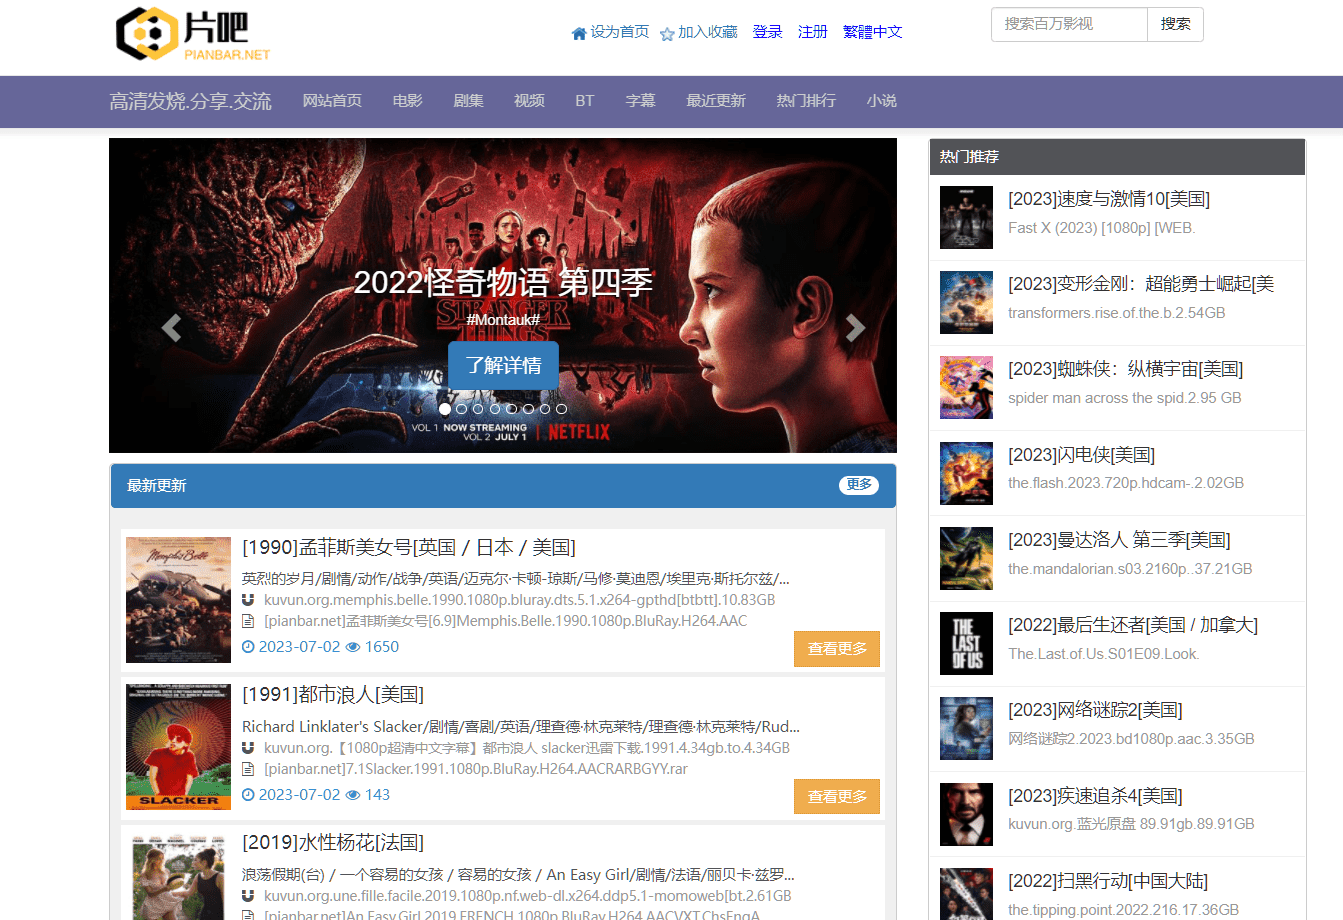Click magnet icon in 都市浪人 entry
This screenshot has width=1343, height=920.
(248, 748)
